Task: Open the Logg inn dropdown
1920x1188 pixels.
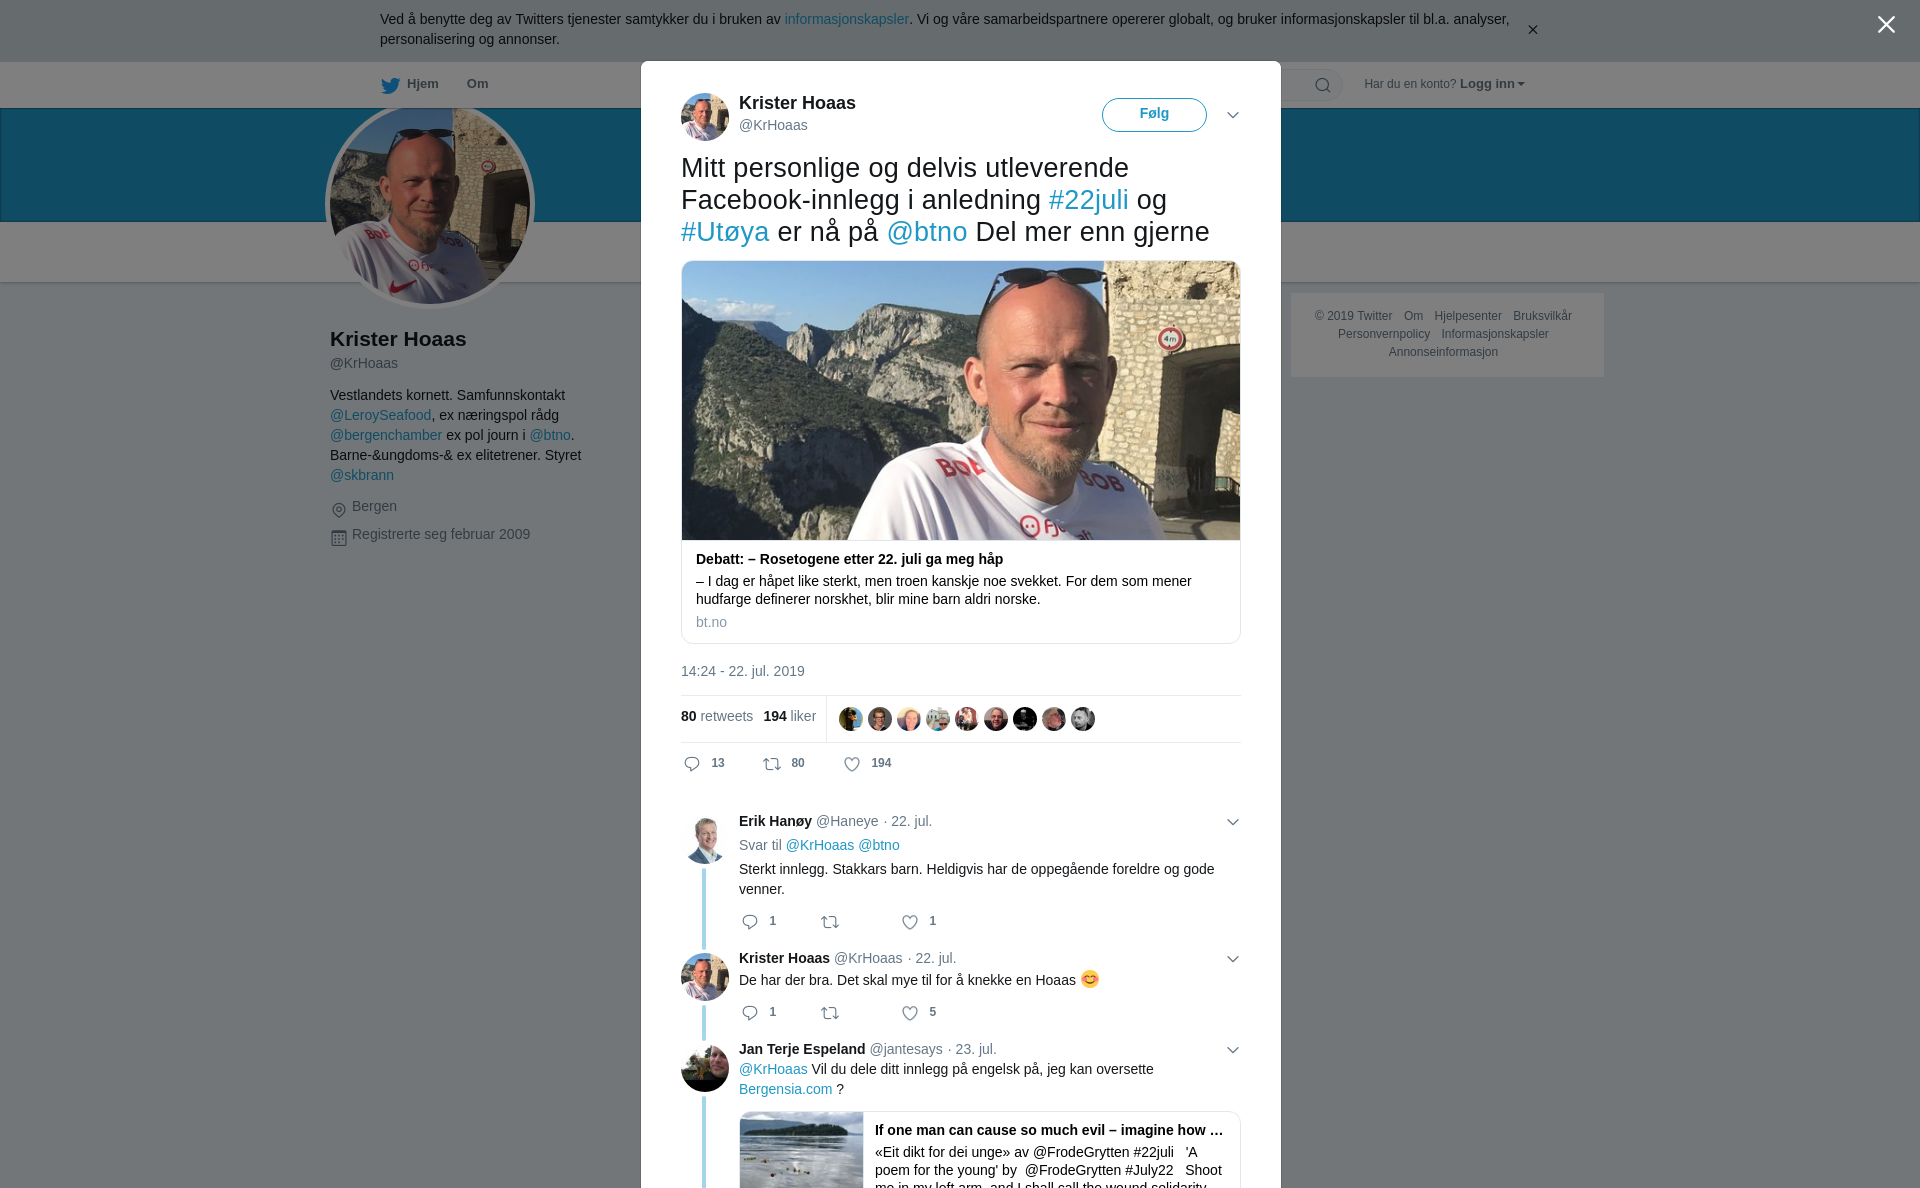Action: 1492,84
